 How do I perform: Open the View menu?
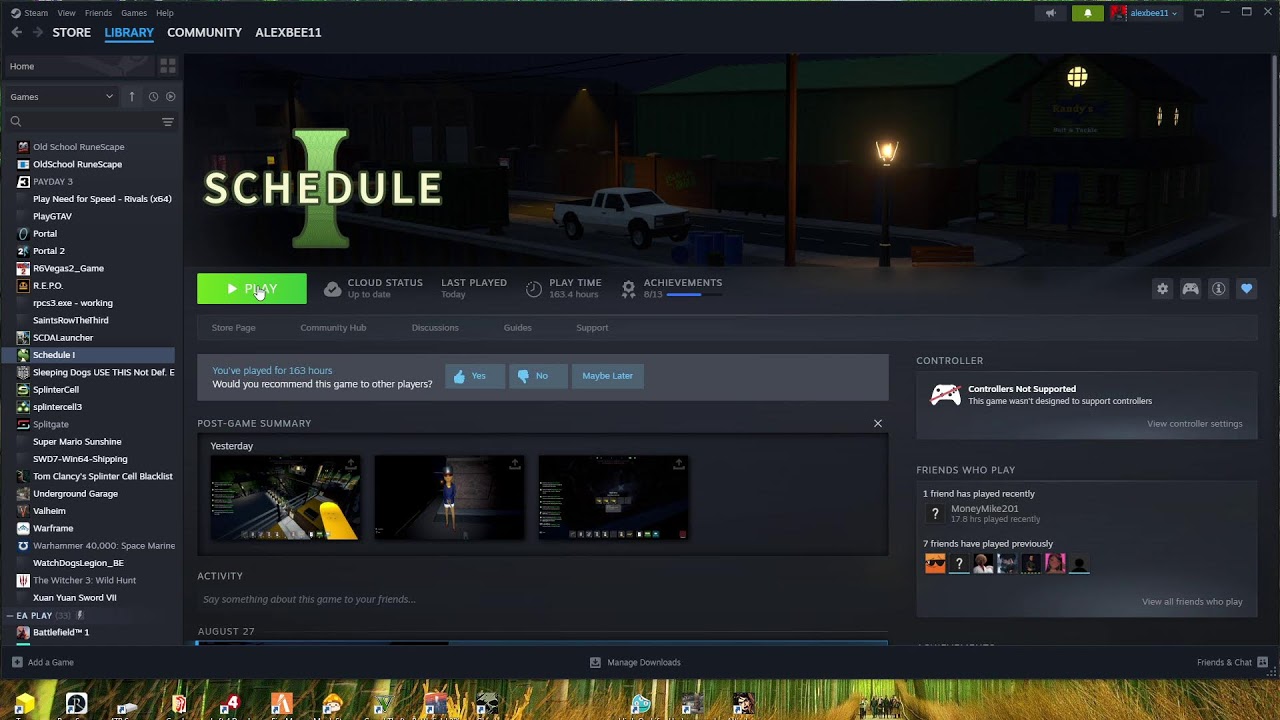coord(67,13)
